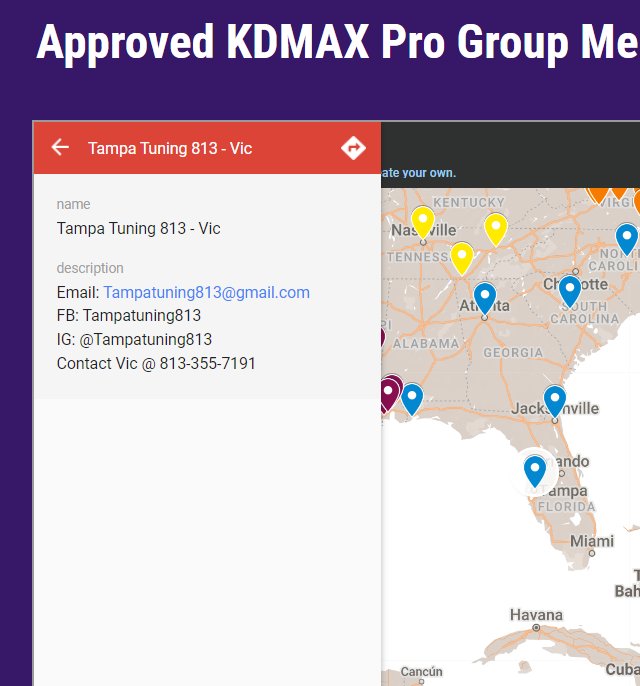The height and width of the screenshot is (686, 640).
Task: Open the Tampatuning813@gmail.com email link
Action: pyautogui.click(x=206, y=292)
